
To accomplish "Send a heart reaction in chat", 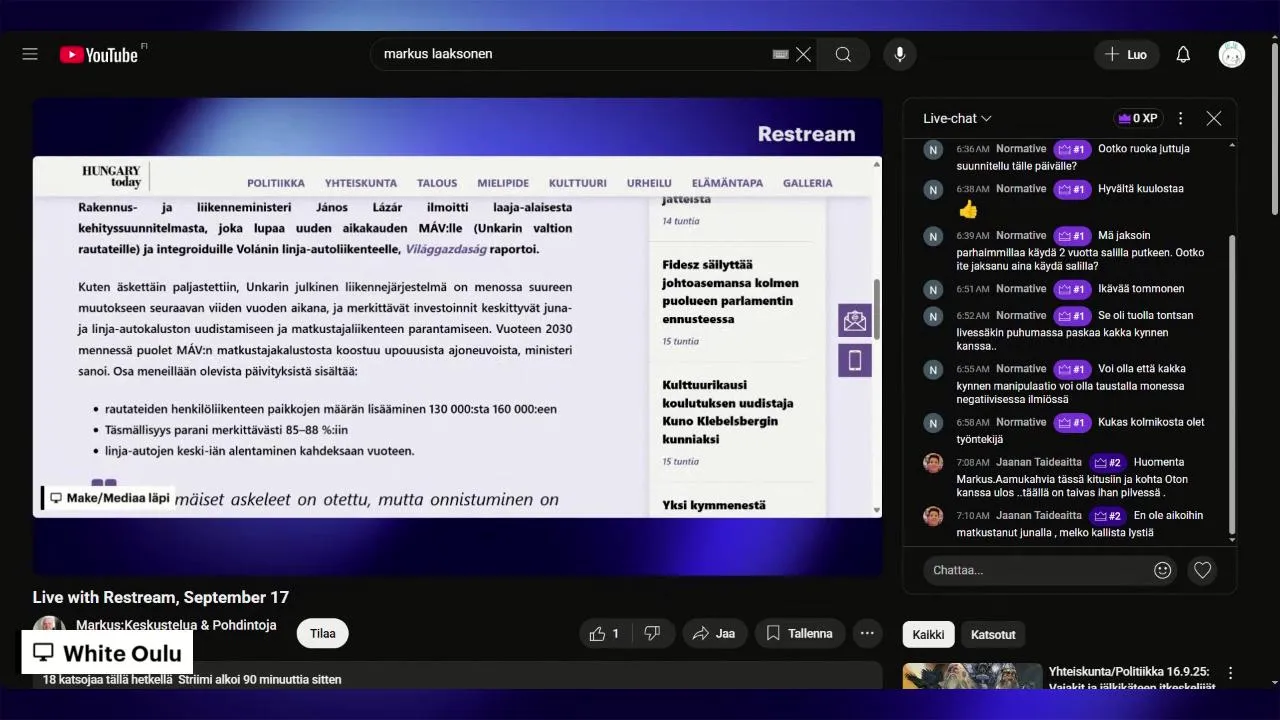I will tap(1203, 570).
